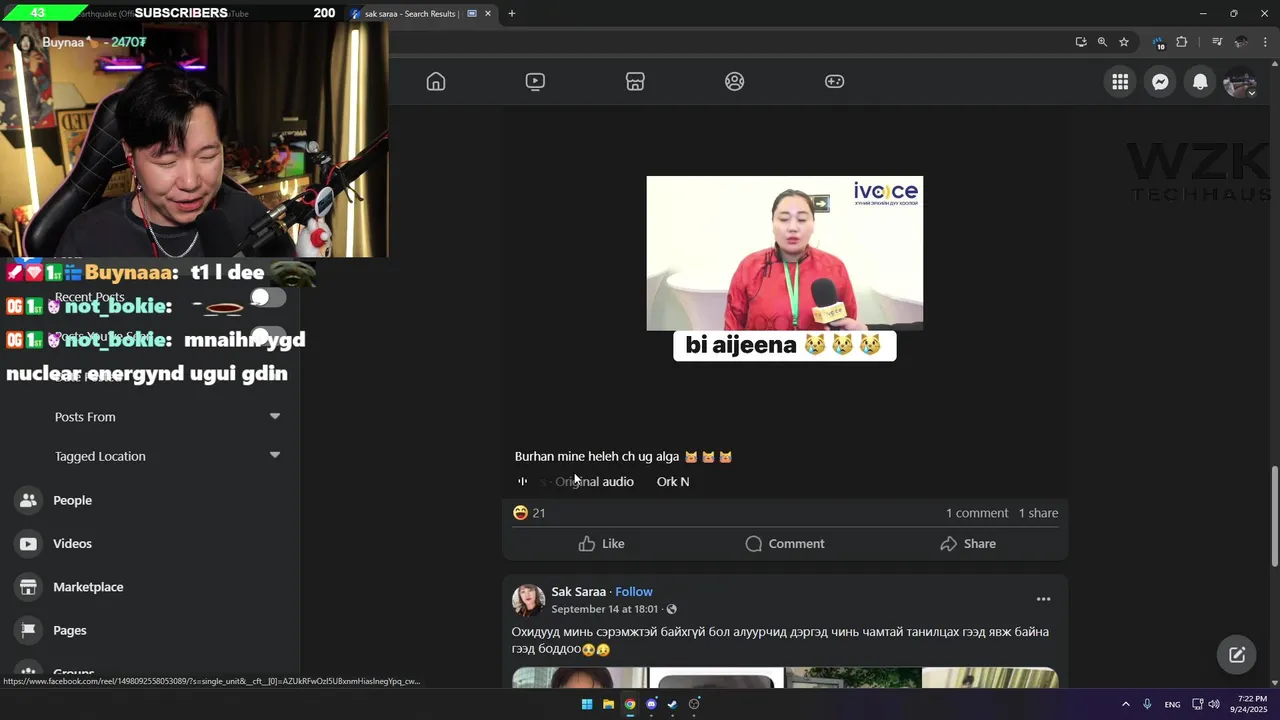Open Steam from the taskbar

(x=672, y=704)
